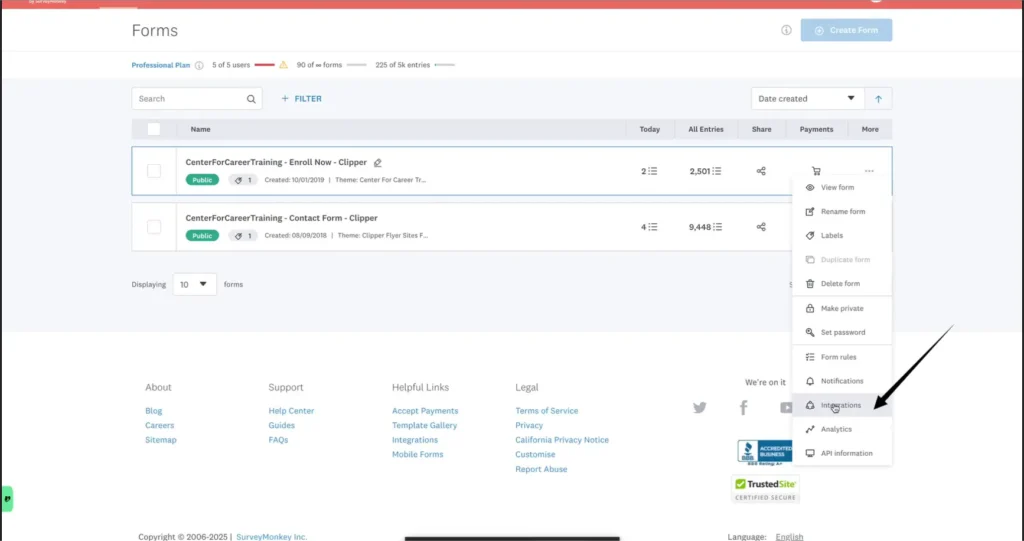Click the info icon next to Create Form
The image size is (1024, 541).
pos(786,30)
